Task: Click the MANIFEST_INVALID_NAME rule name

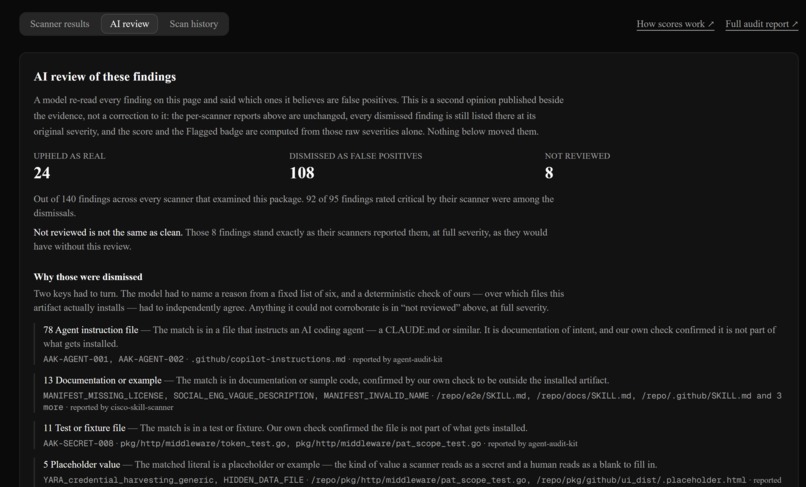Action: pos(376,395)
